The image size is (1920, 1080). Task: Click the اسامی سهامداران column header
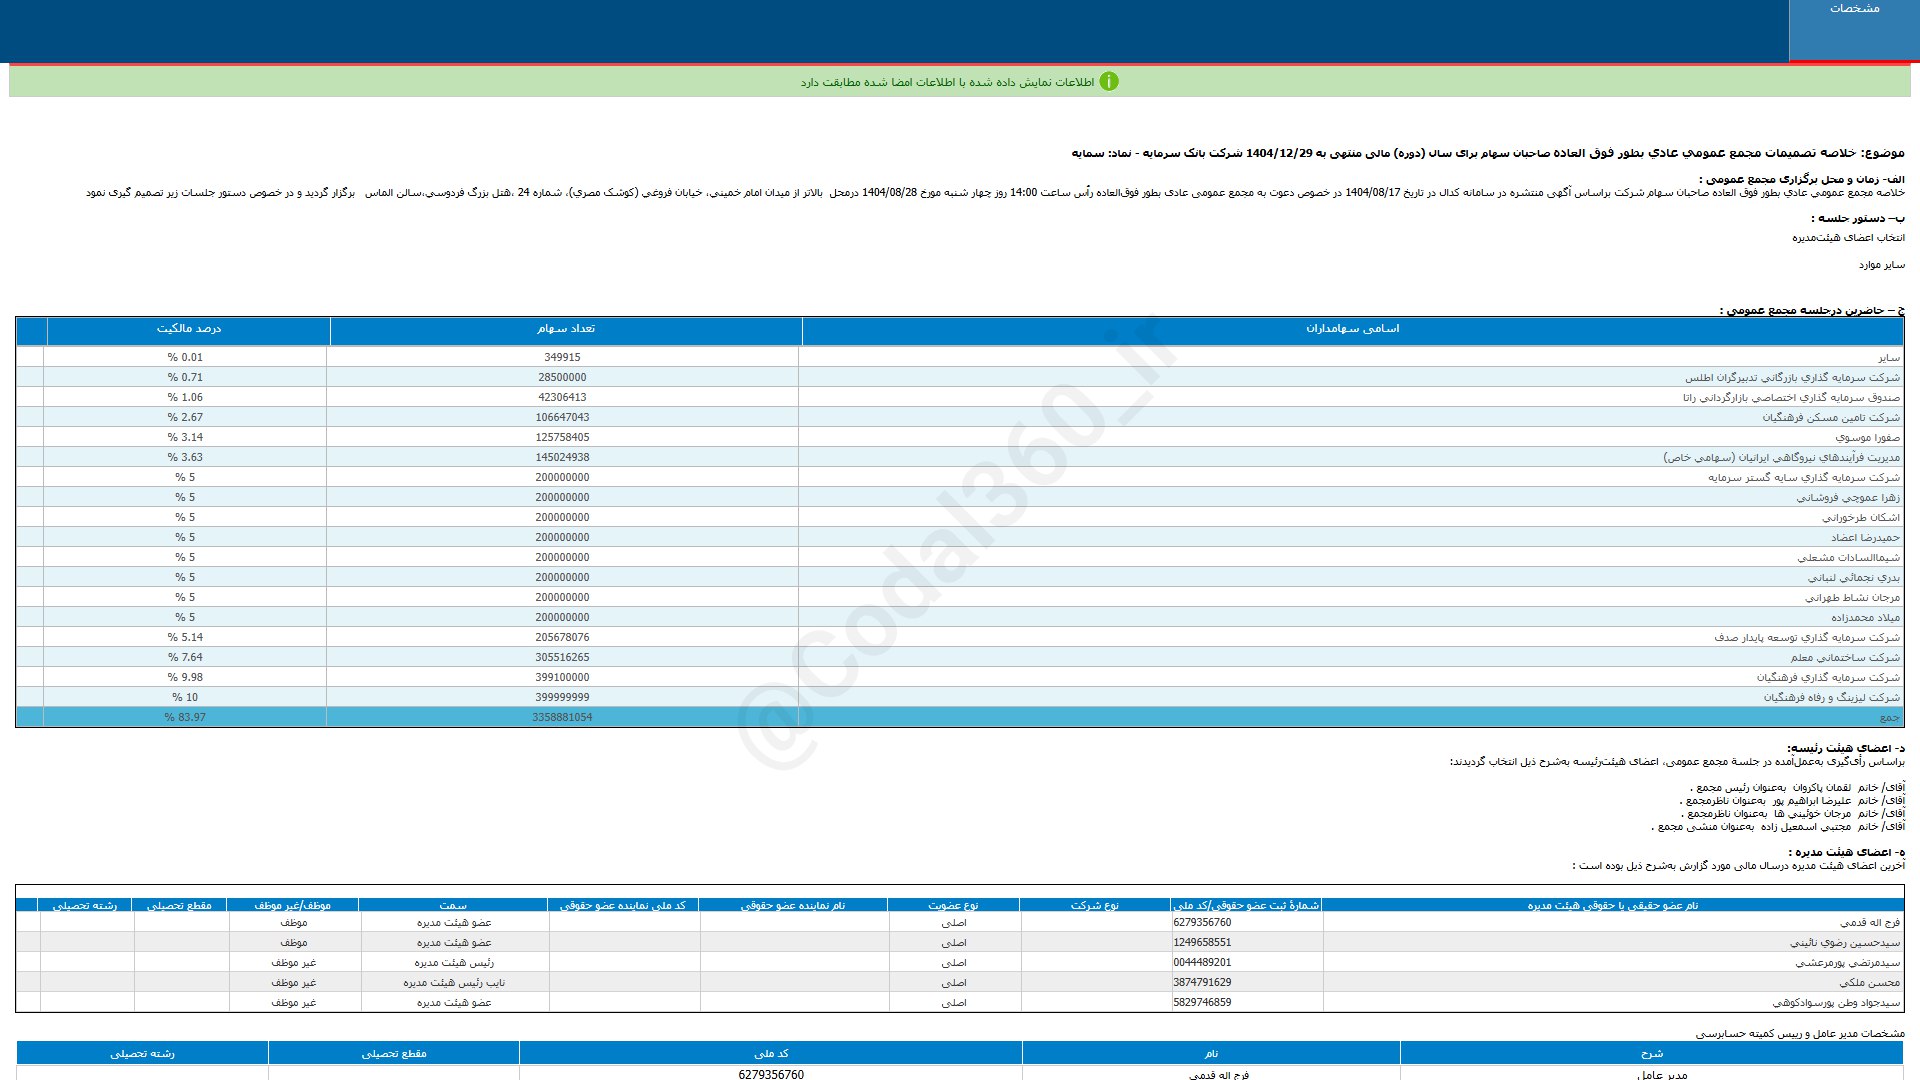point(1352,329)
